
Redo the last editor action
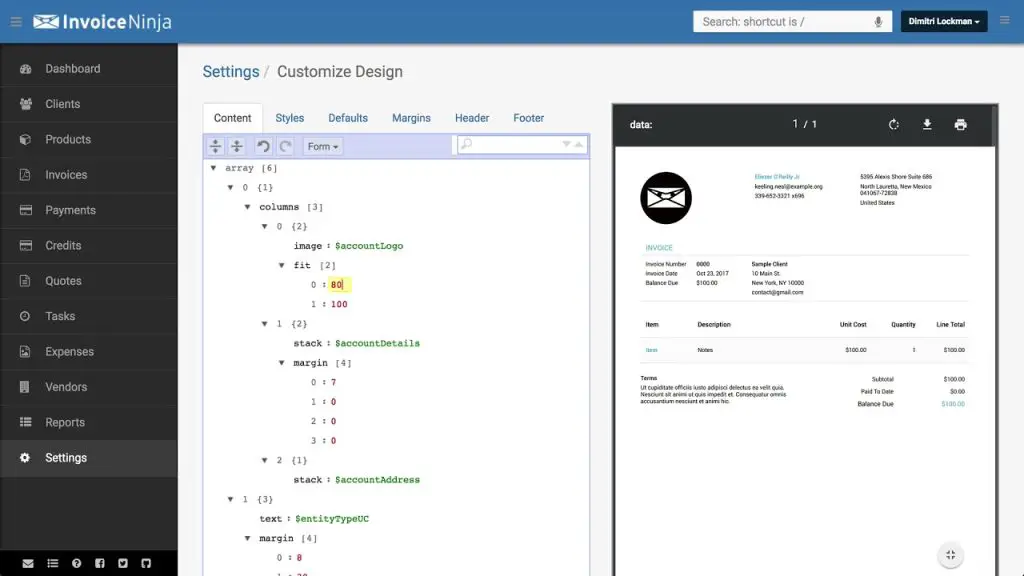(x=285, y=146)
